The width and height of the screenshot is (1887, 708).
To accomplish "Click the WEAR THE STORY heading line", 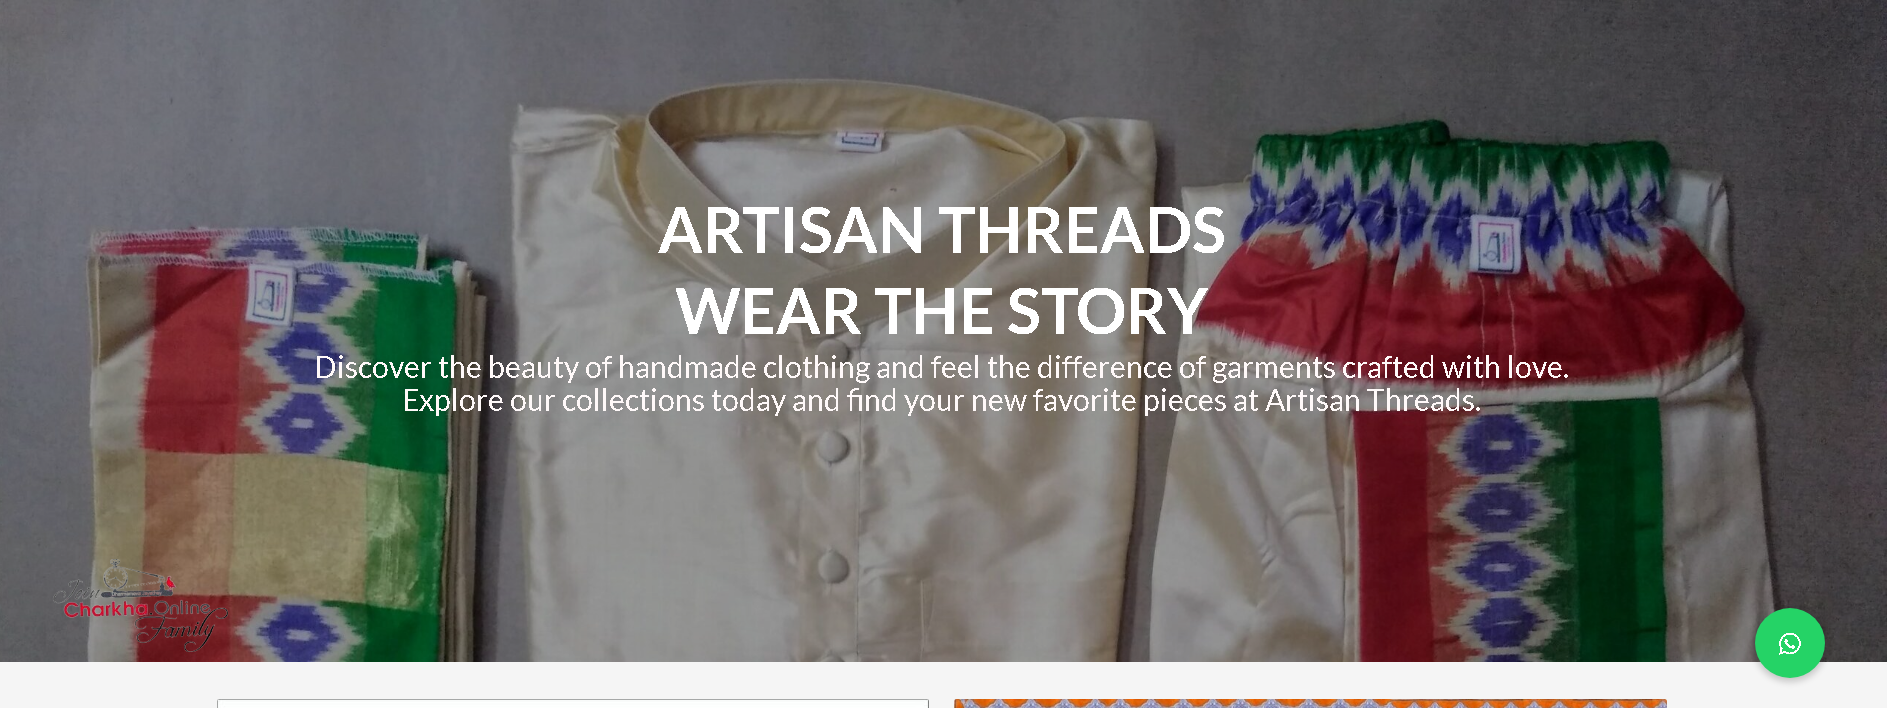I will tap(941, 311).
